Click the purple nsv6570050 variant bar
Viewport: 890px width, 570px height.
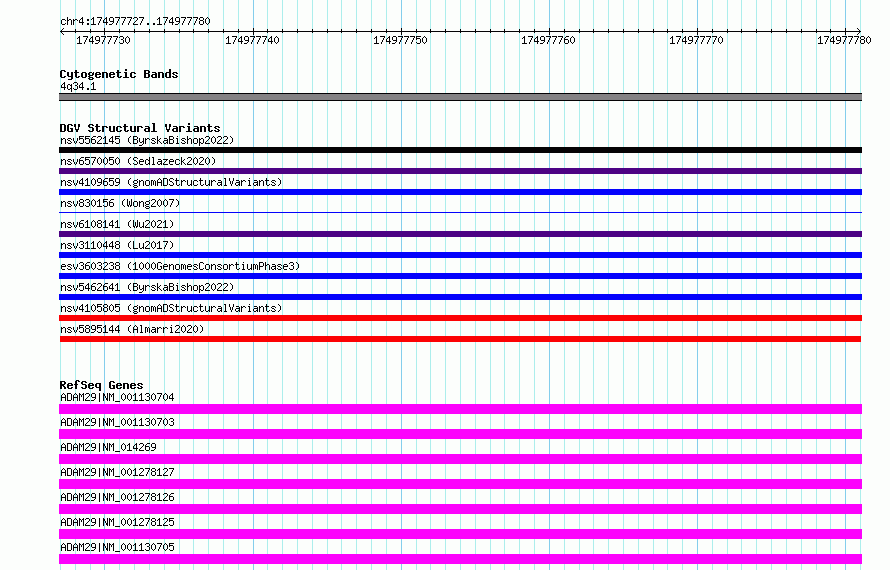460,171
